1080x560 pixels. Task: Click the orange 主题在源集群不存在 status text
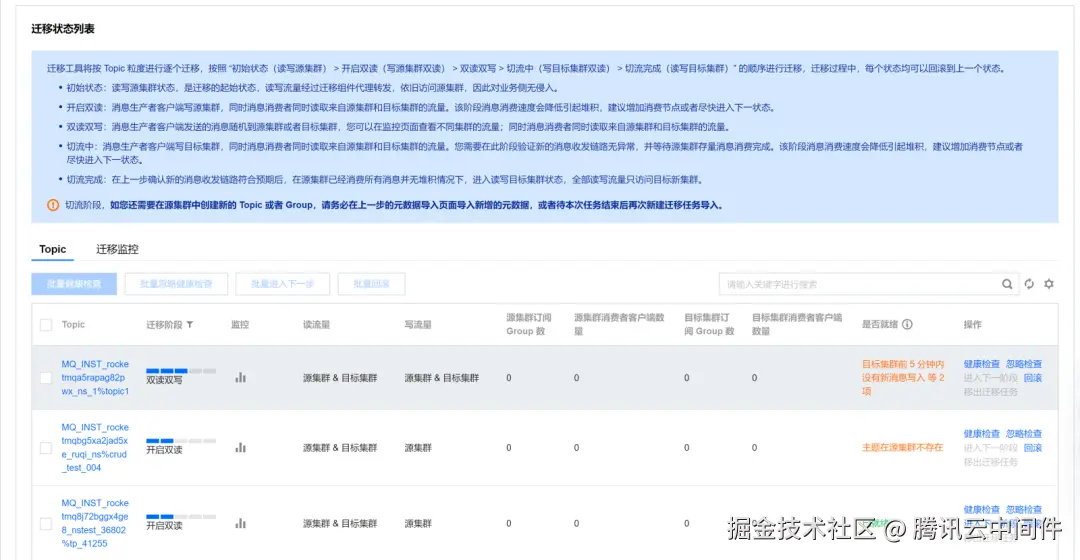(902, 448)
